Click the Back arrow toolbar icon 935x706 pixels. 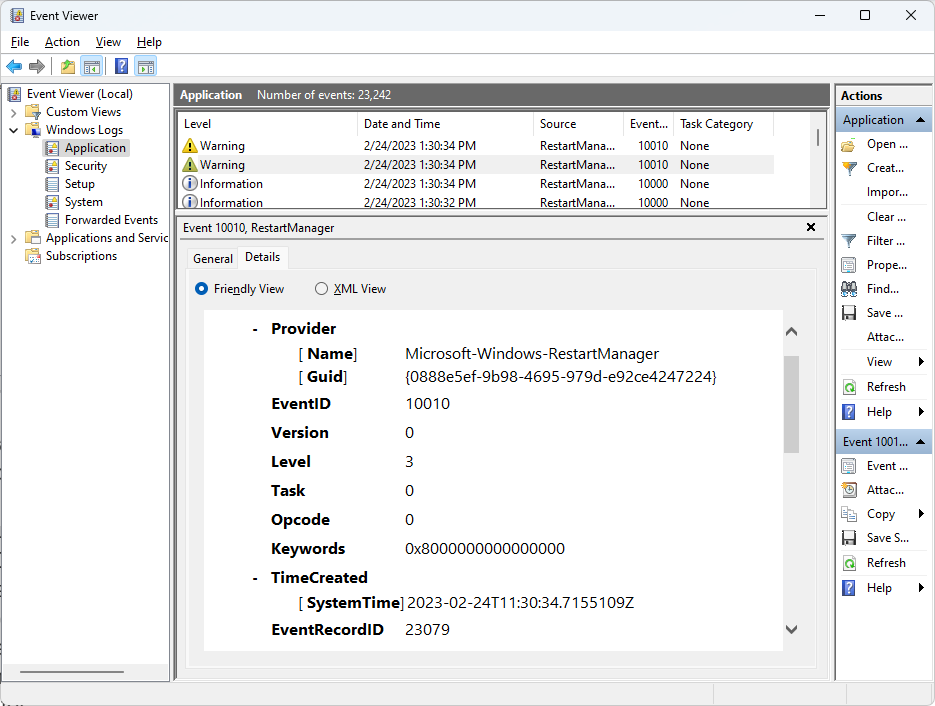pos(14,66)
